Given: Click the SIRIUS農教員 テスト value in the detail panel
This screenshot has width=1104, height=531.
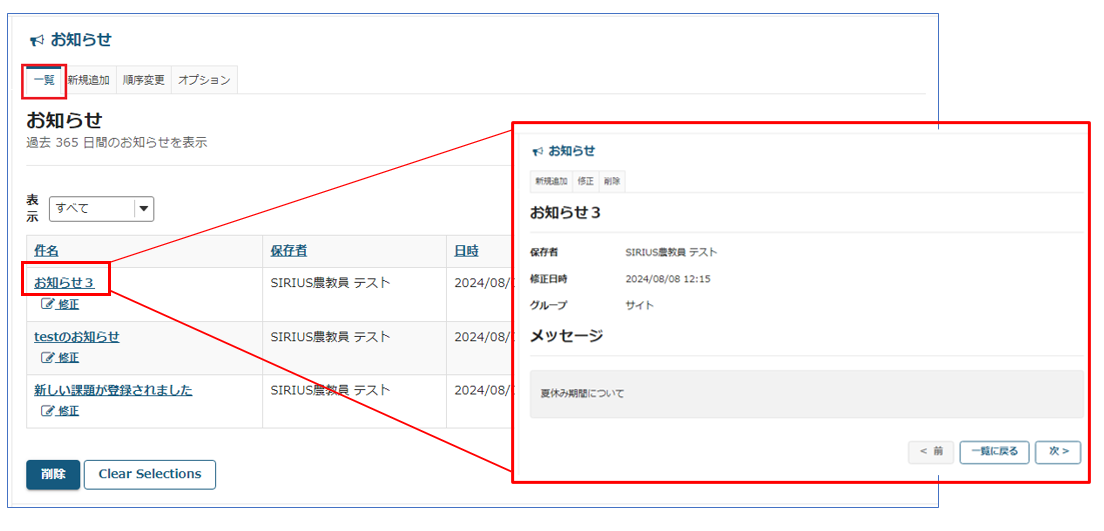Looking at the screenshot, I should [x=671, y=253].
